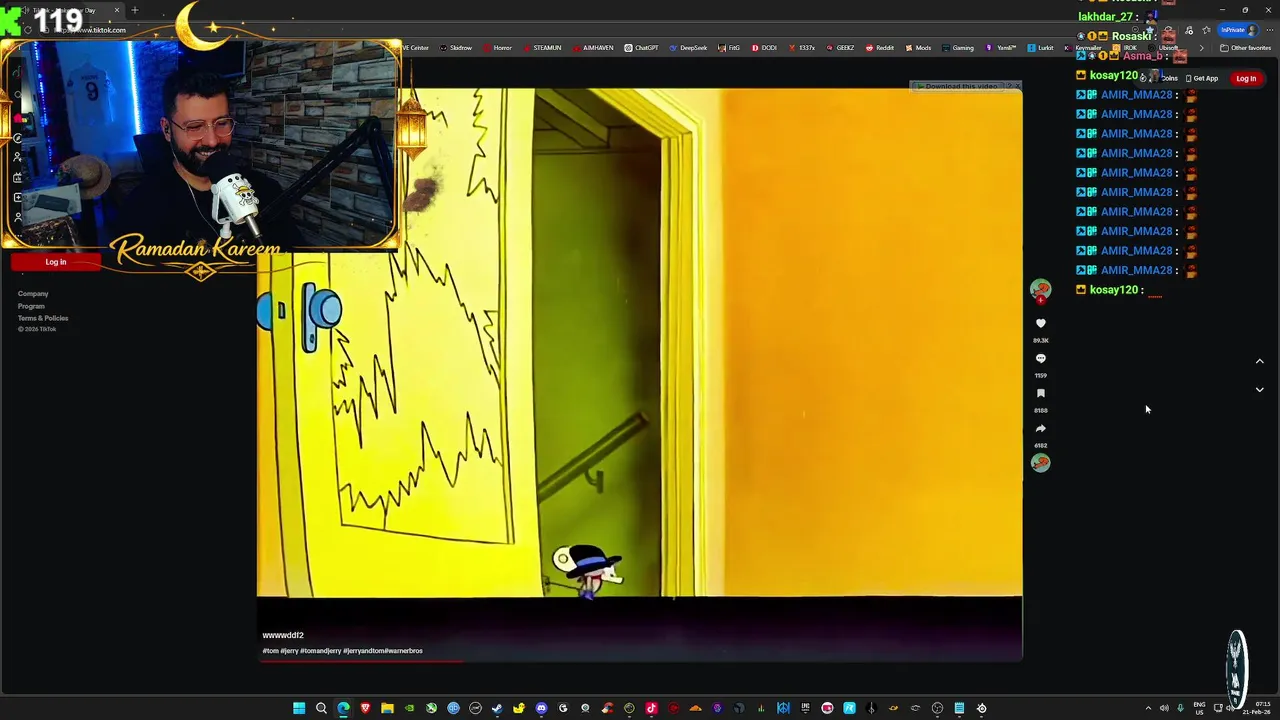Open the AIMHAVEN bookmark
Screen dimensions: 1280x720
pyautogui.click(x=592, y=48)
